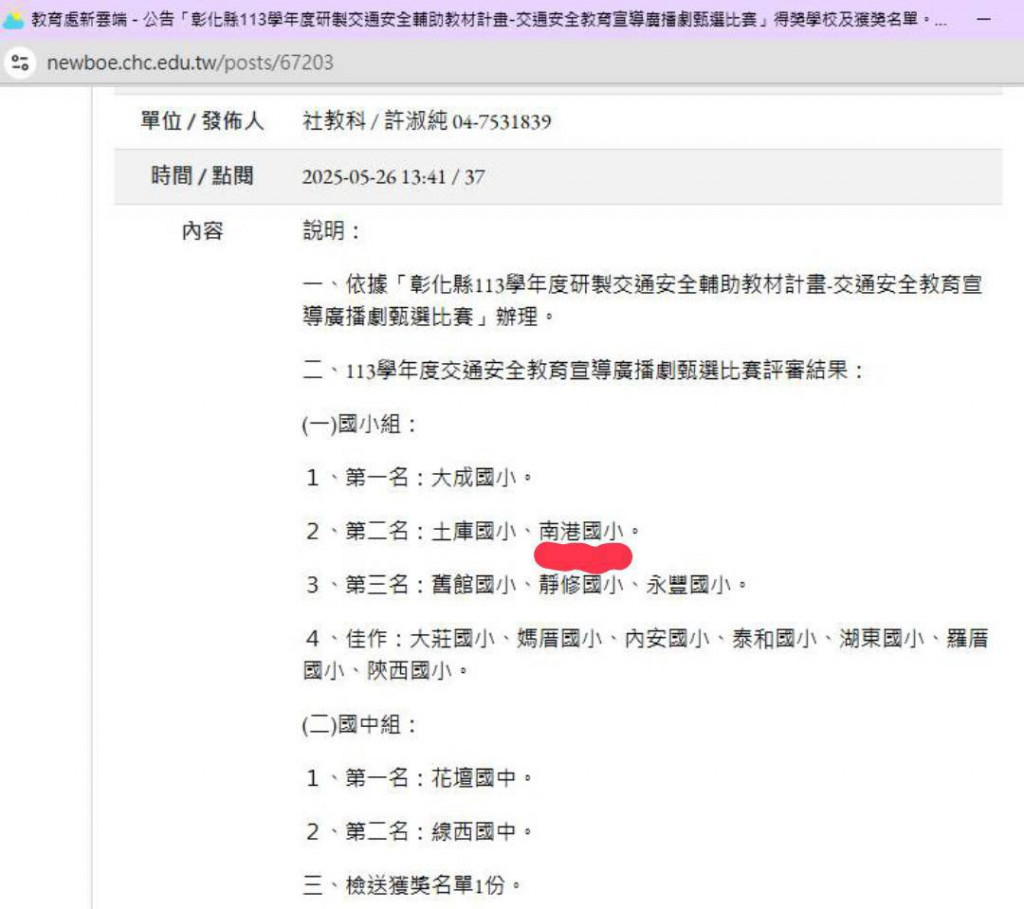Image resolution: width=1024 pixels, height=909 pixels.
Task: Click the line 第一名:花壇國中
Action: [x=419, y=778]
